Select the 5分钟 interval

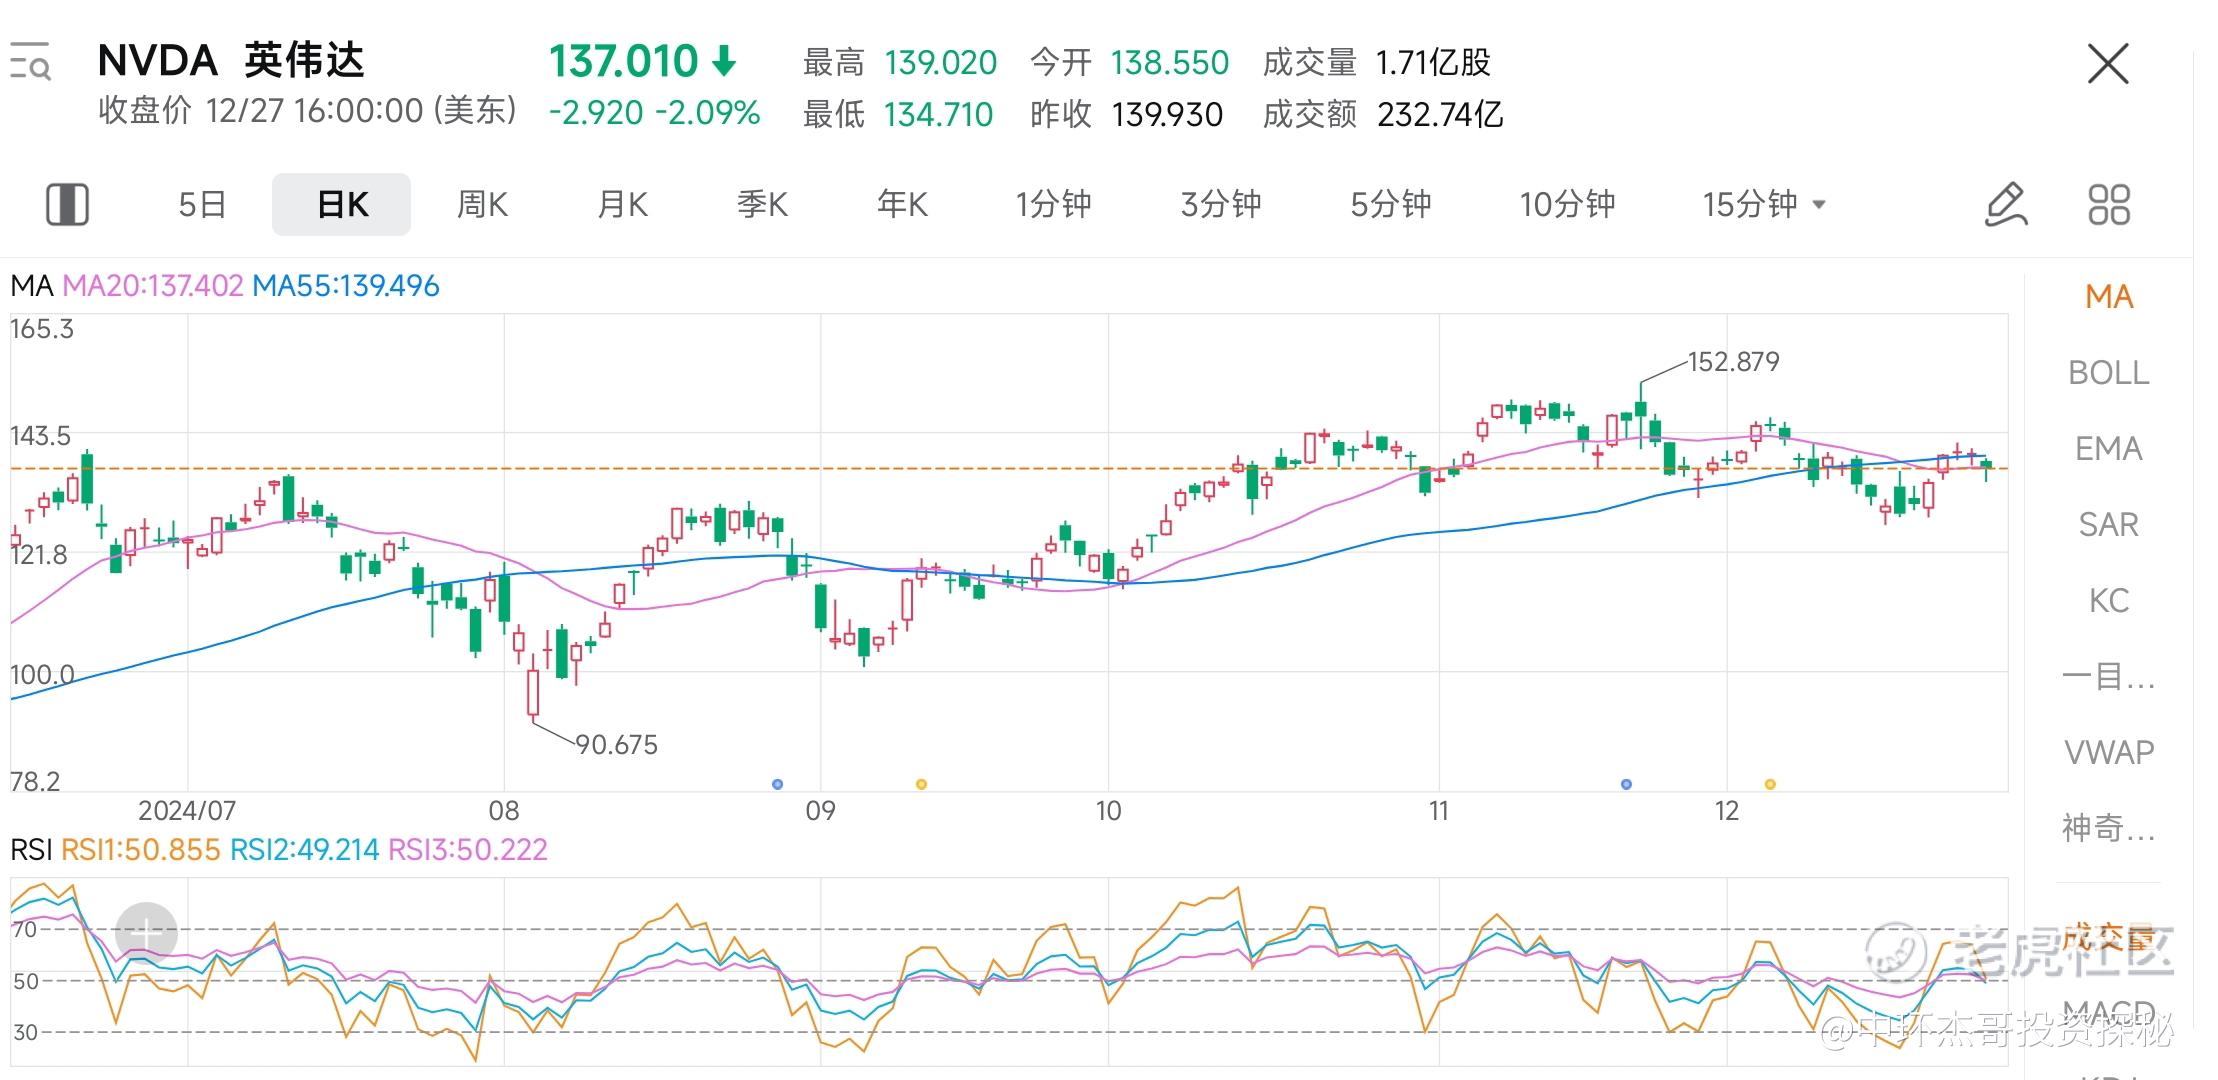1391,205
